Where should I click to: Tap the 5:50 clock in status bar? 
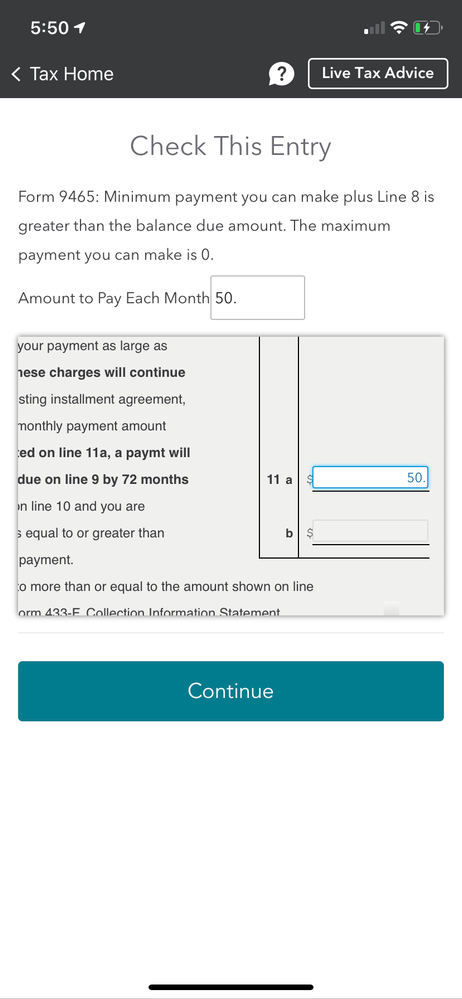[49, 28]
